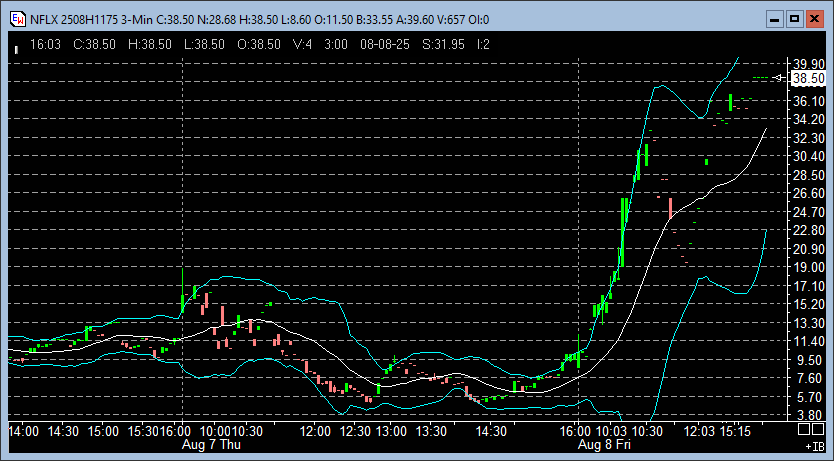Click the right square box above +IB
Screen dimensions: 834x461
[x=818, y=429]
